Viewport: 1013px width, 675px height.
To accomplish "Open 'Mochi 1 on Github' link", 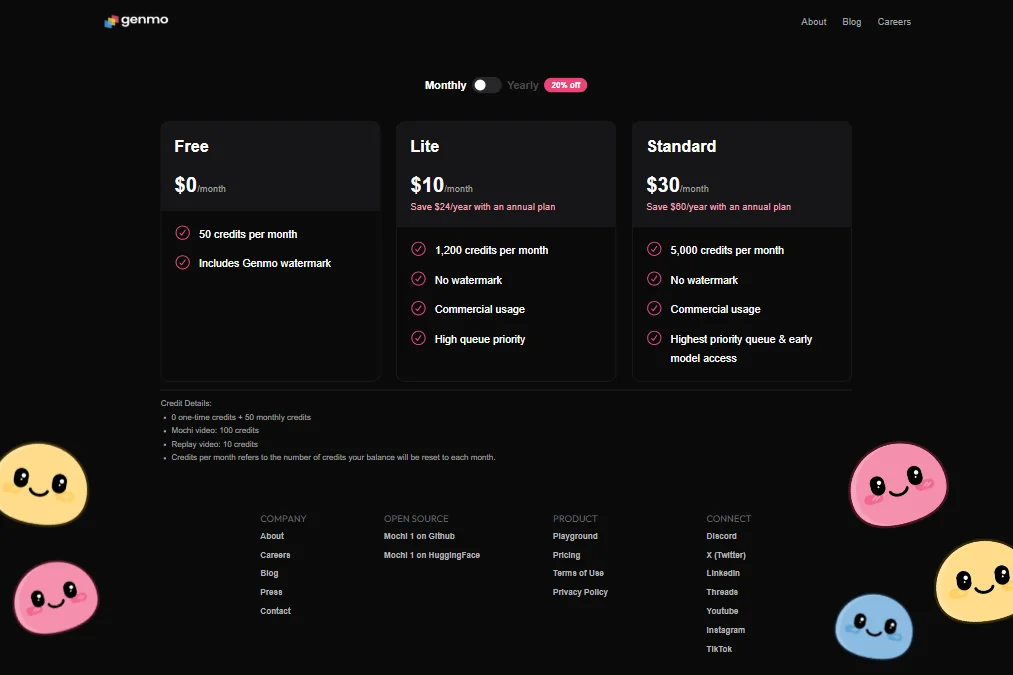I will 419,536.
